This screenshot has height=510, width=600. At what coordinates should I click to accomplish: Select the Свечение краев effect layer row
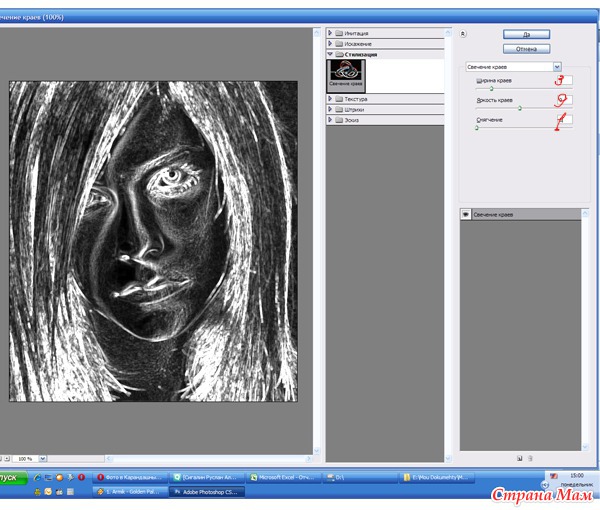[x=520, y=215]
